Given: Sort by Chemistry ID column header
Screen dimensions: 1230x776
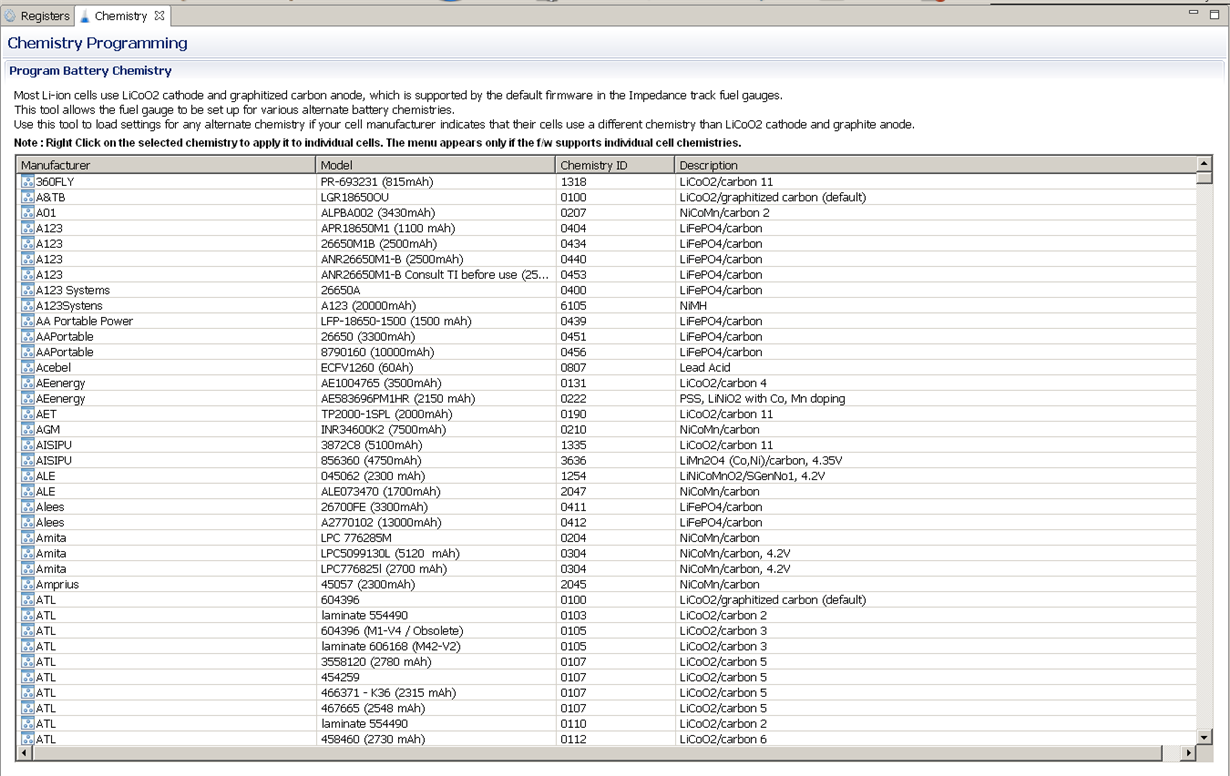Looking at the screenshot, I should (x=615, y=165).
